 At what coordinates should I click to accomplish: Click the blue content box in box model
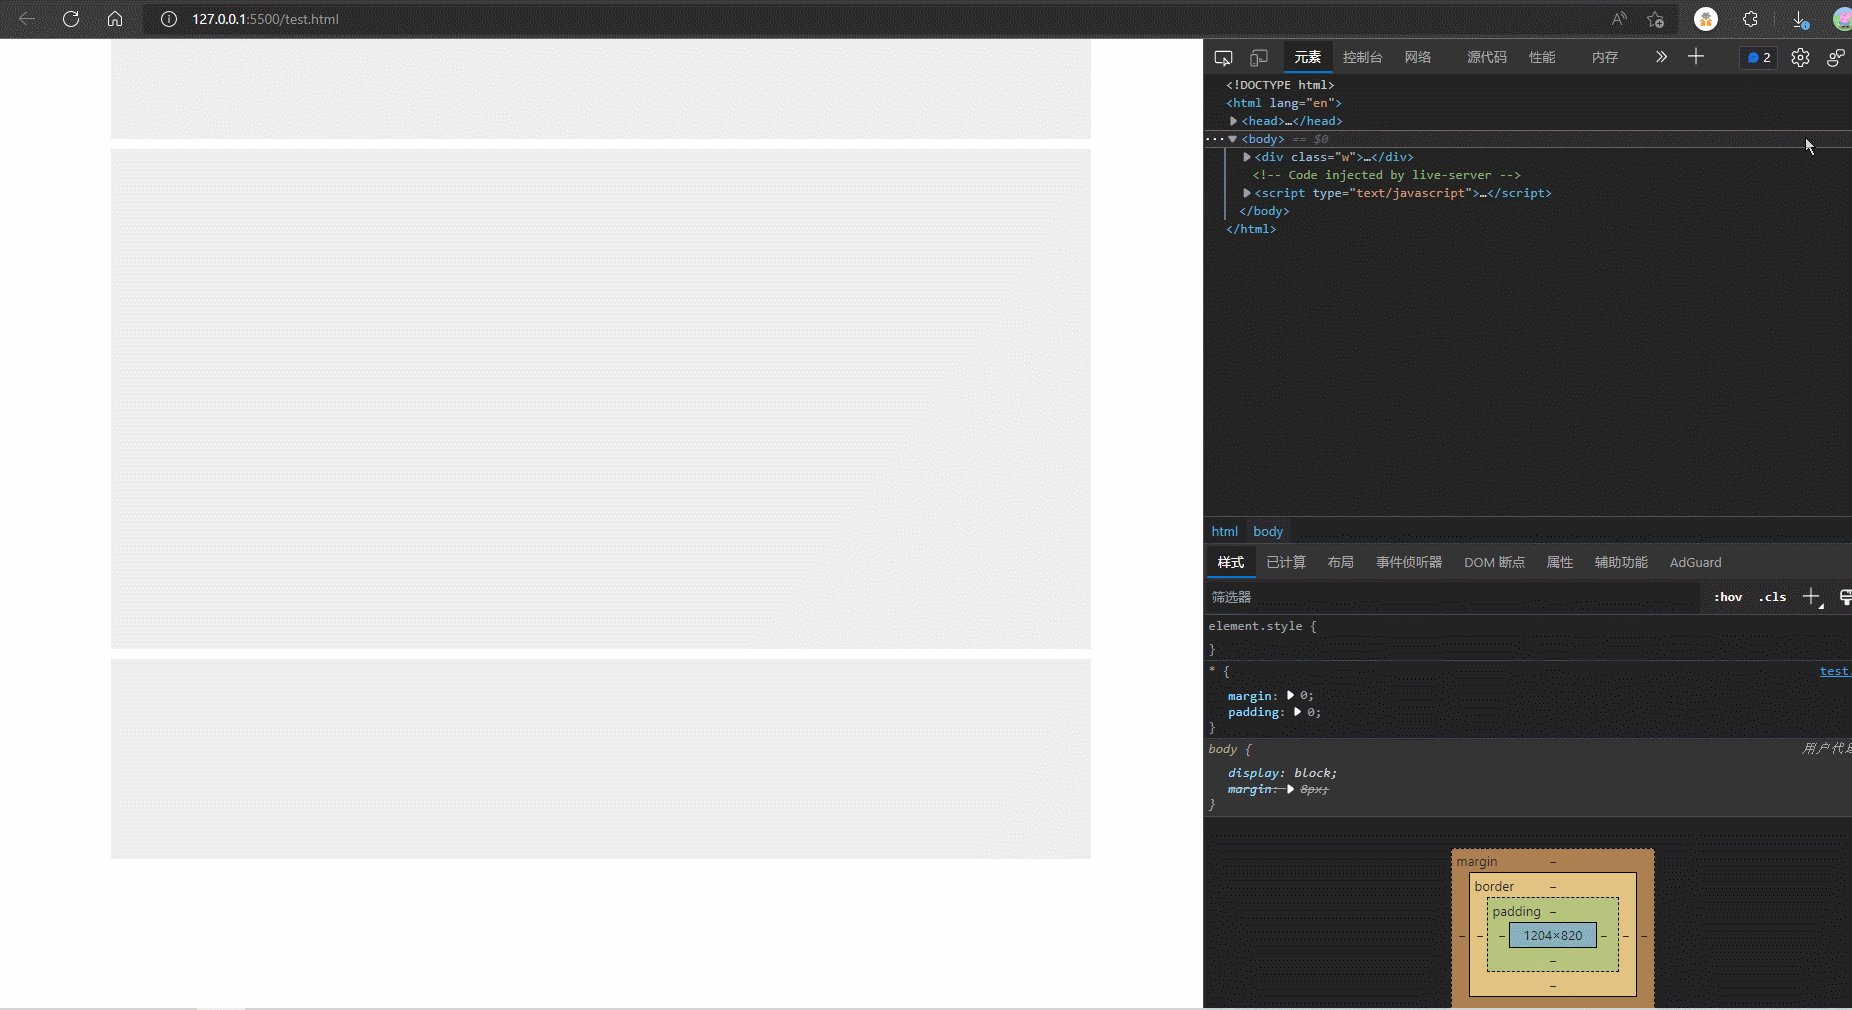(x=1551, y=936)
